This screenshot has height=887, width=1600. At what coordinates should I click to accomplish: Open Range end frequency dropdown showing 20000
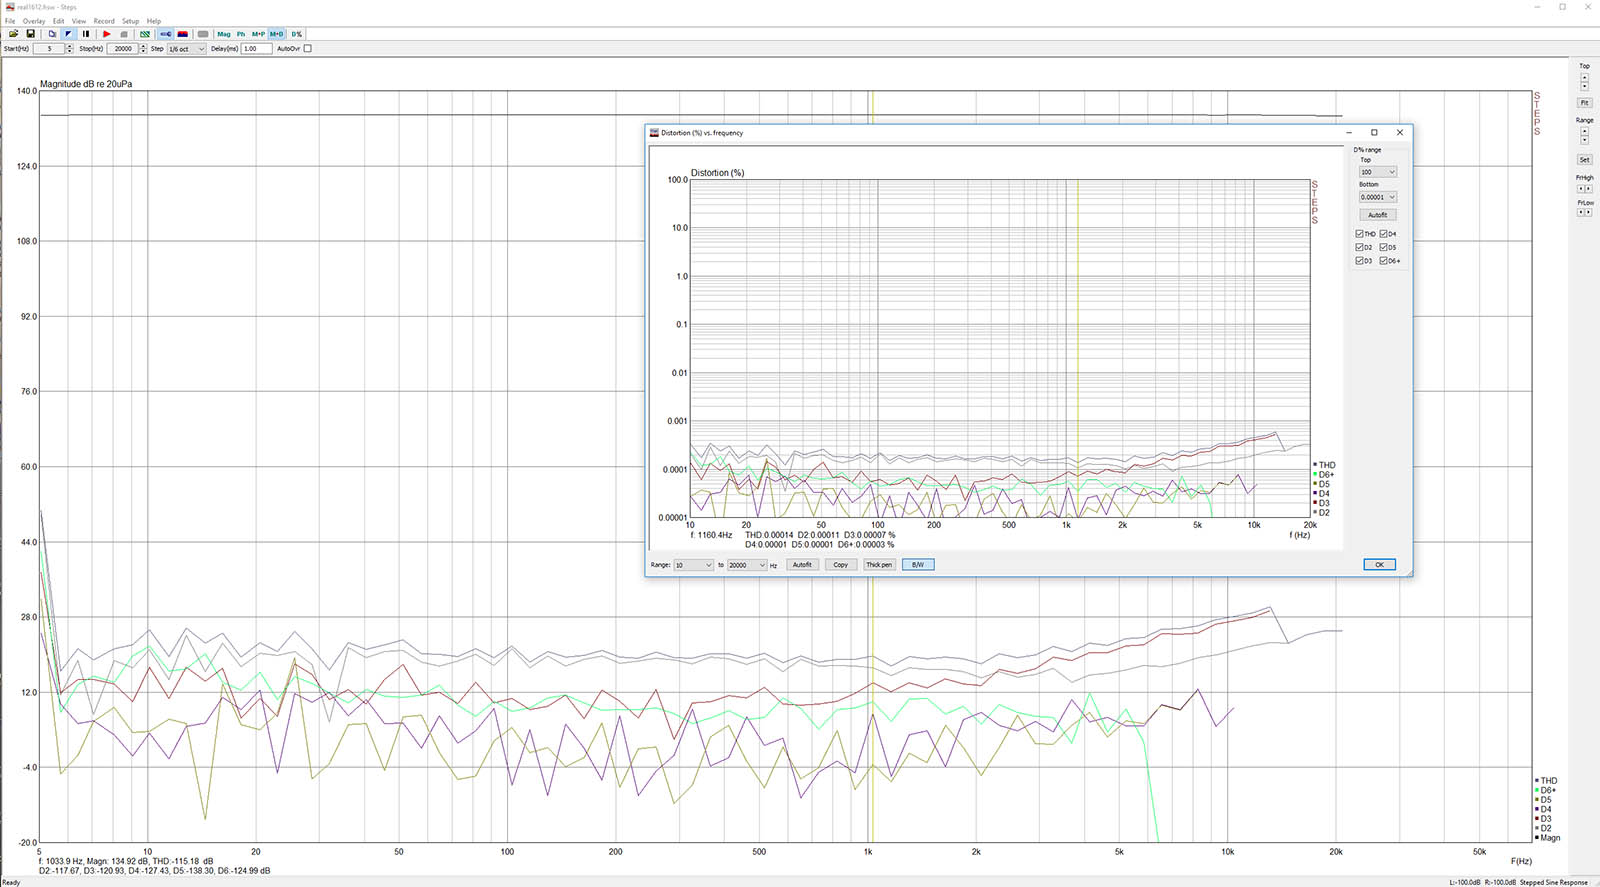pyautogui.click(x=747, y=565)
